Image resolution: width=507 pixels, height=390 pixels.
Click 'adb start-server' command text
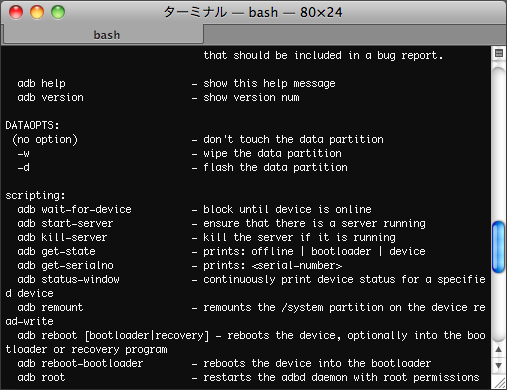click(x=65, y=223)
